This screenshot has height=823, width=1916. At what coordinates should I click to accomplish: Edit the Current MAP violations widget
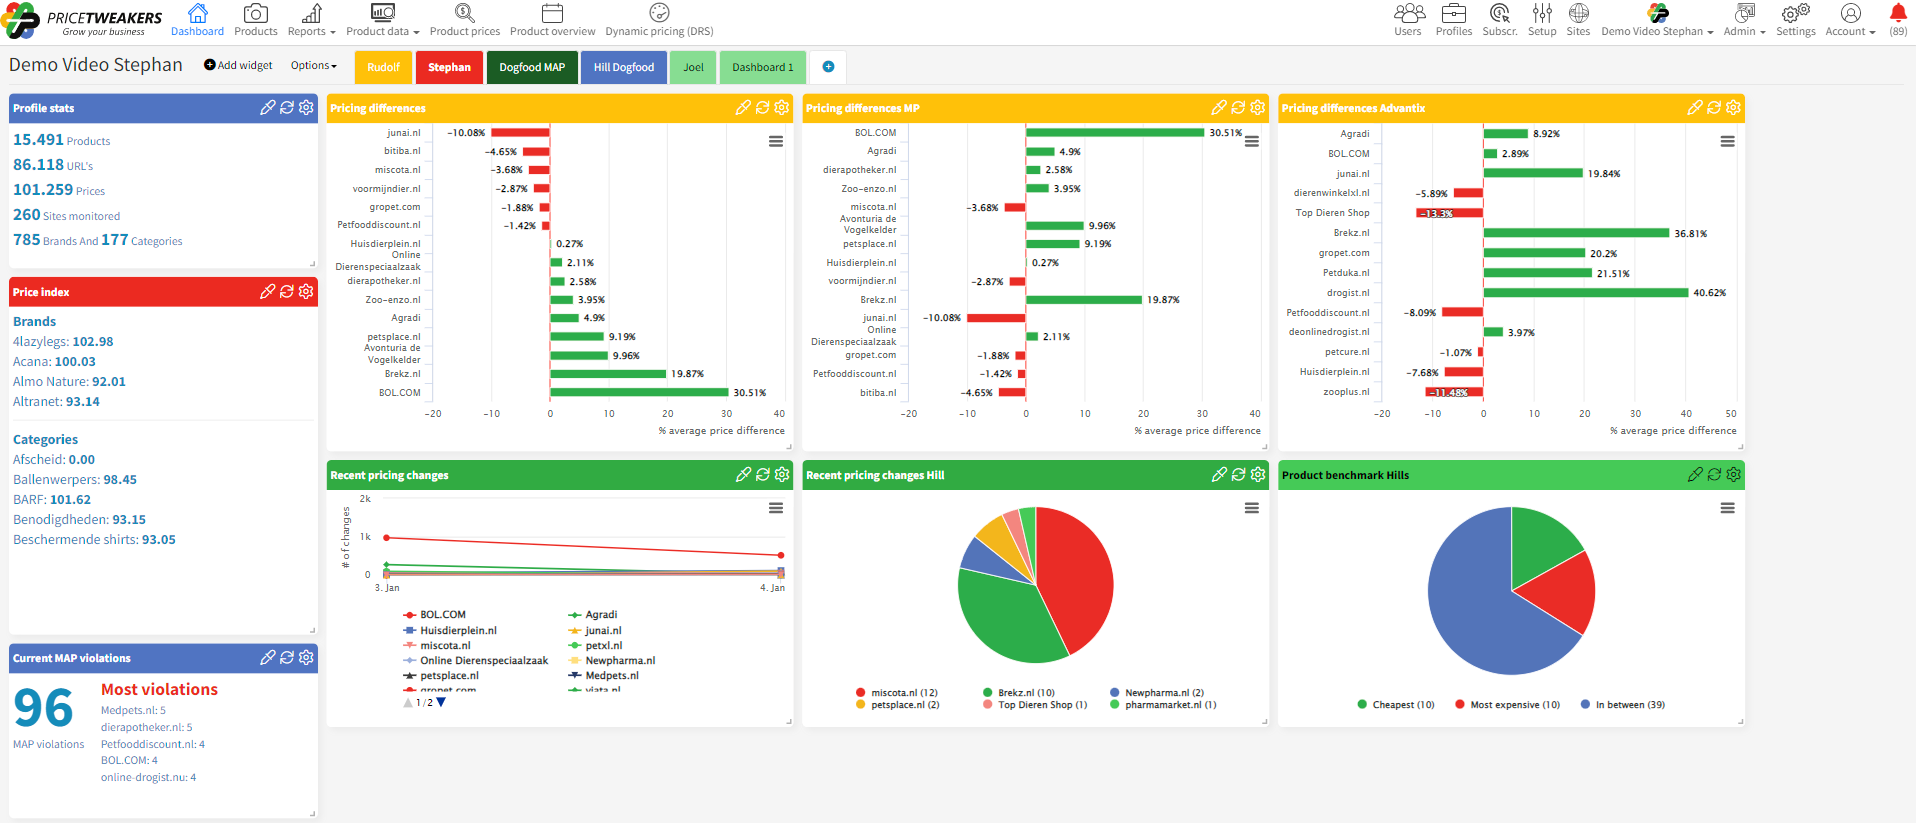point(267,658)
